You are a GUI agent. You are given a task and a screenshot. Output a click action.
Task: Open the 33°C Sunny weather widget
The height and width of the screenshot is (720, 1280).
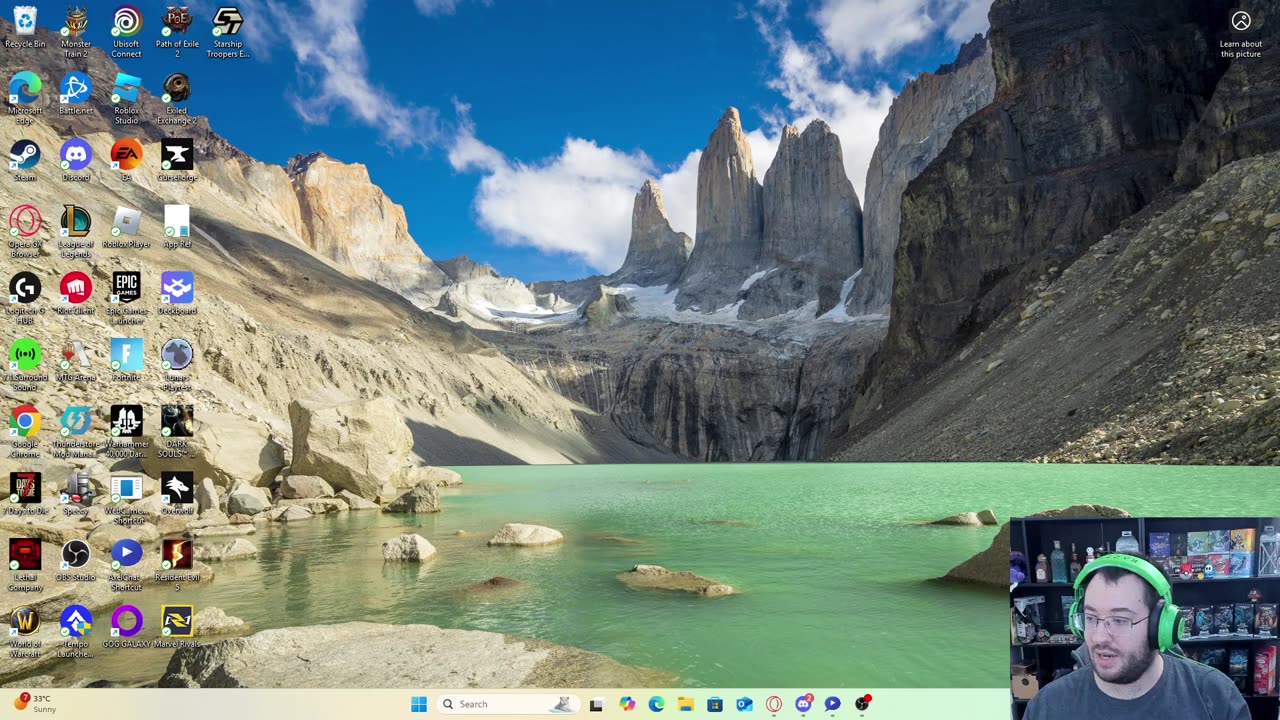34,703
